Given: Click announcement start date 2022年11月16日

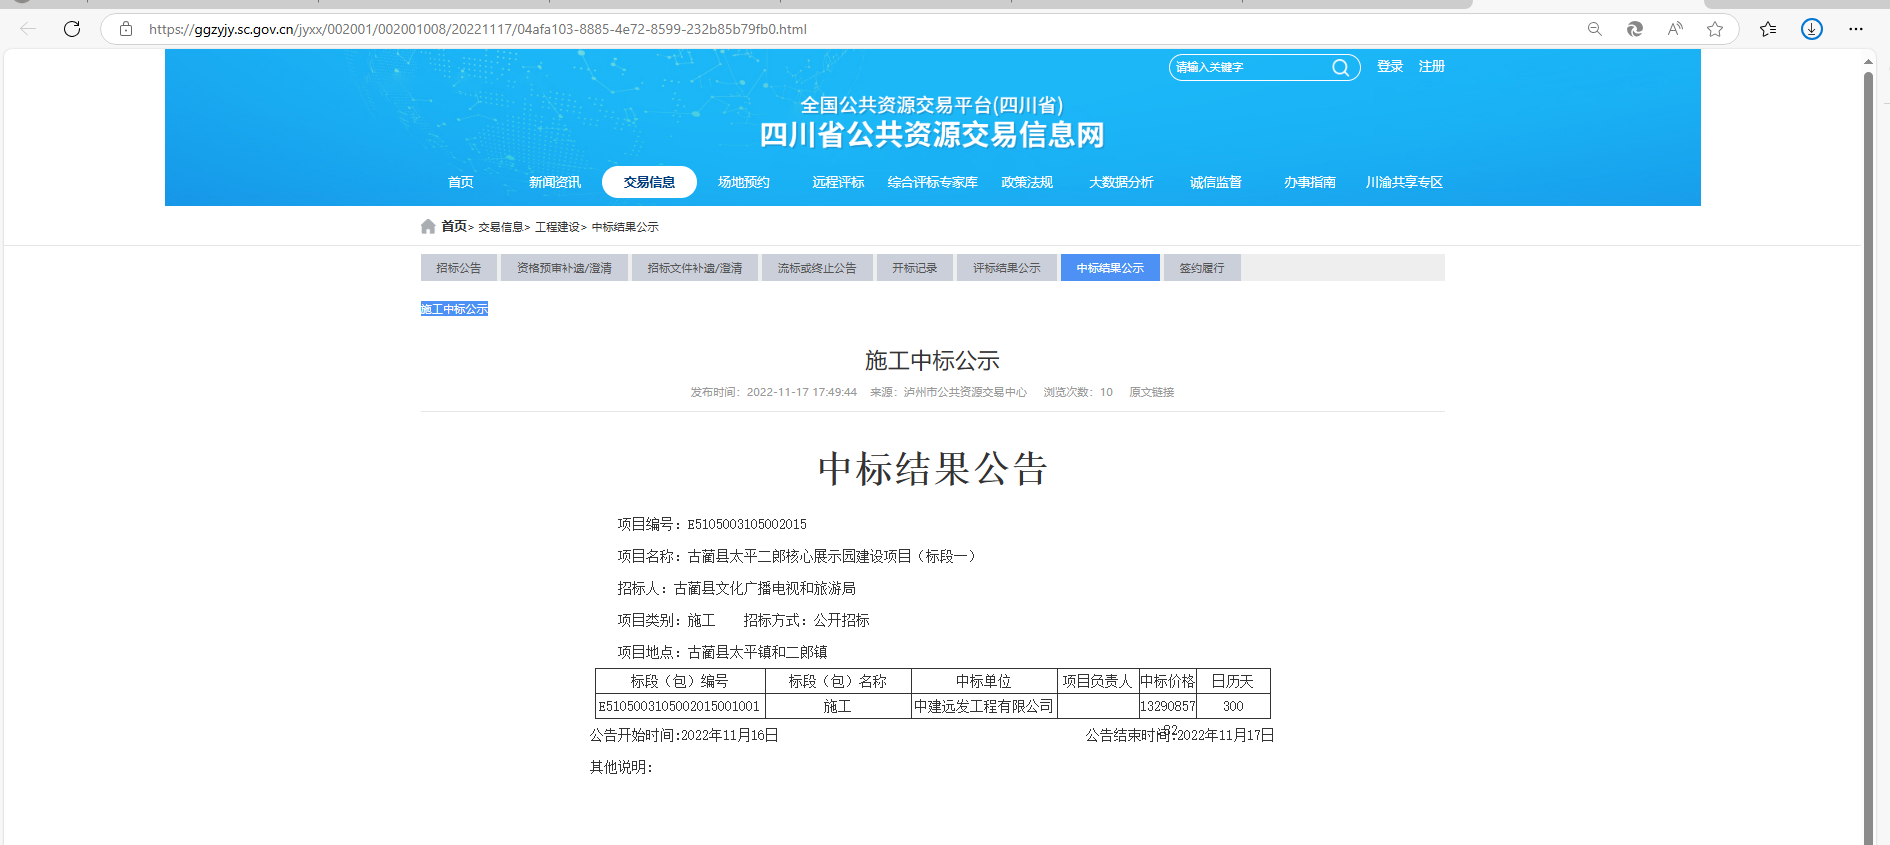Looking at the screenshot, I should (x=730, y=735).
